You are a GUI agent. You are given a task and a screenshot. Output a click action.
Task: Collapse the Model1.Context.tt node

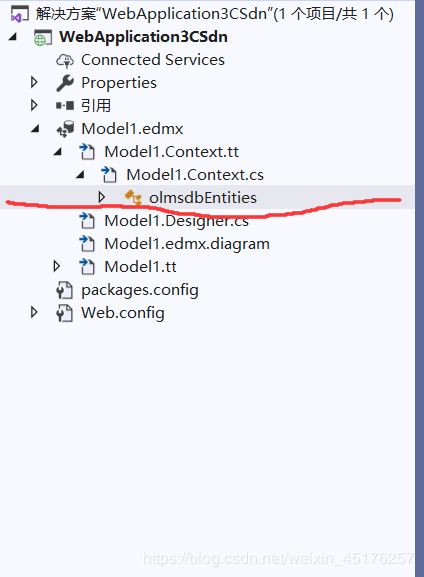(58, 152)
